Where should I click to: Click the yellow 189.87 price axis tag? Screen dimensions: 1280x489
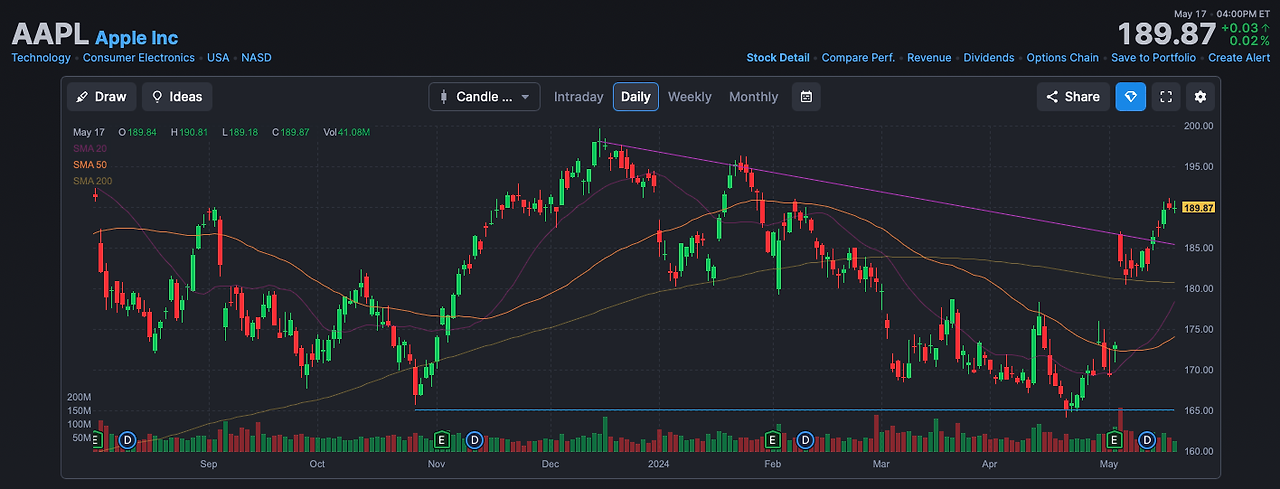(x=1198, y=208)
